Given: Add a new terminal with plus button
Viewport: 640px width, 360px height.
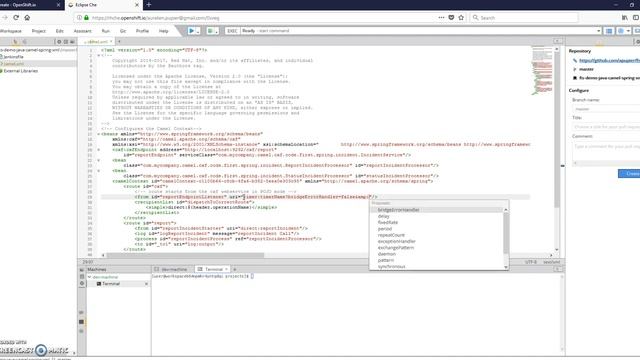Looking at the screenshot, I should pos(235,269).
